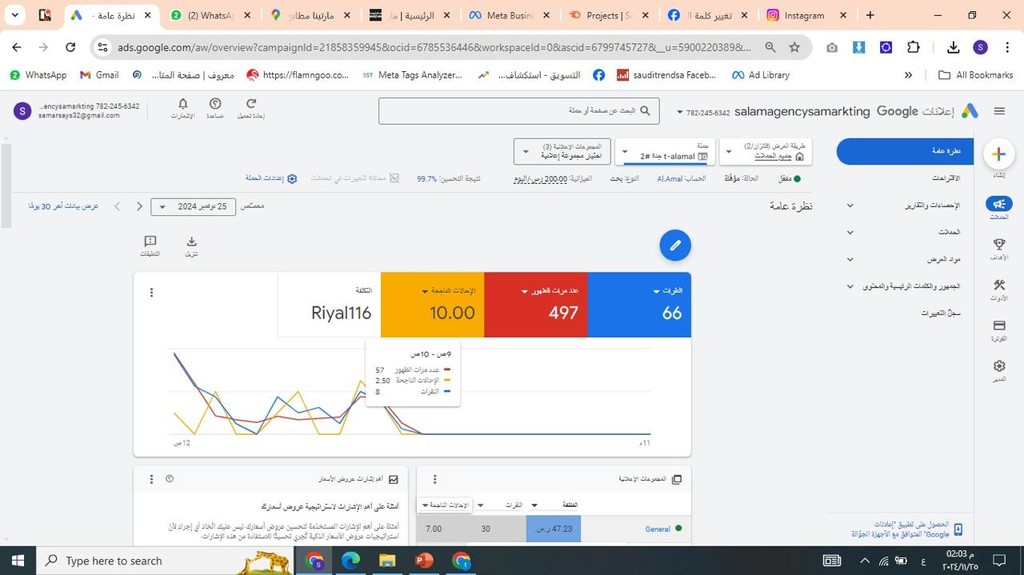Viewport: 1024px width, 575px height.
Task: Click the reload arrow icon in Google Ads
Action: point(251,104)
